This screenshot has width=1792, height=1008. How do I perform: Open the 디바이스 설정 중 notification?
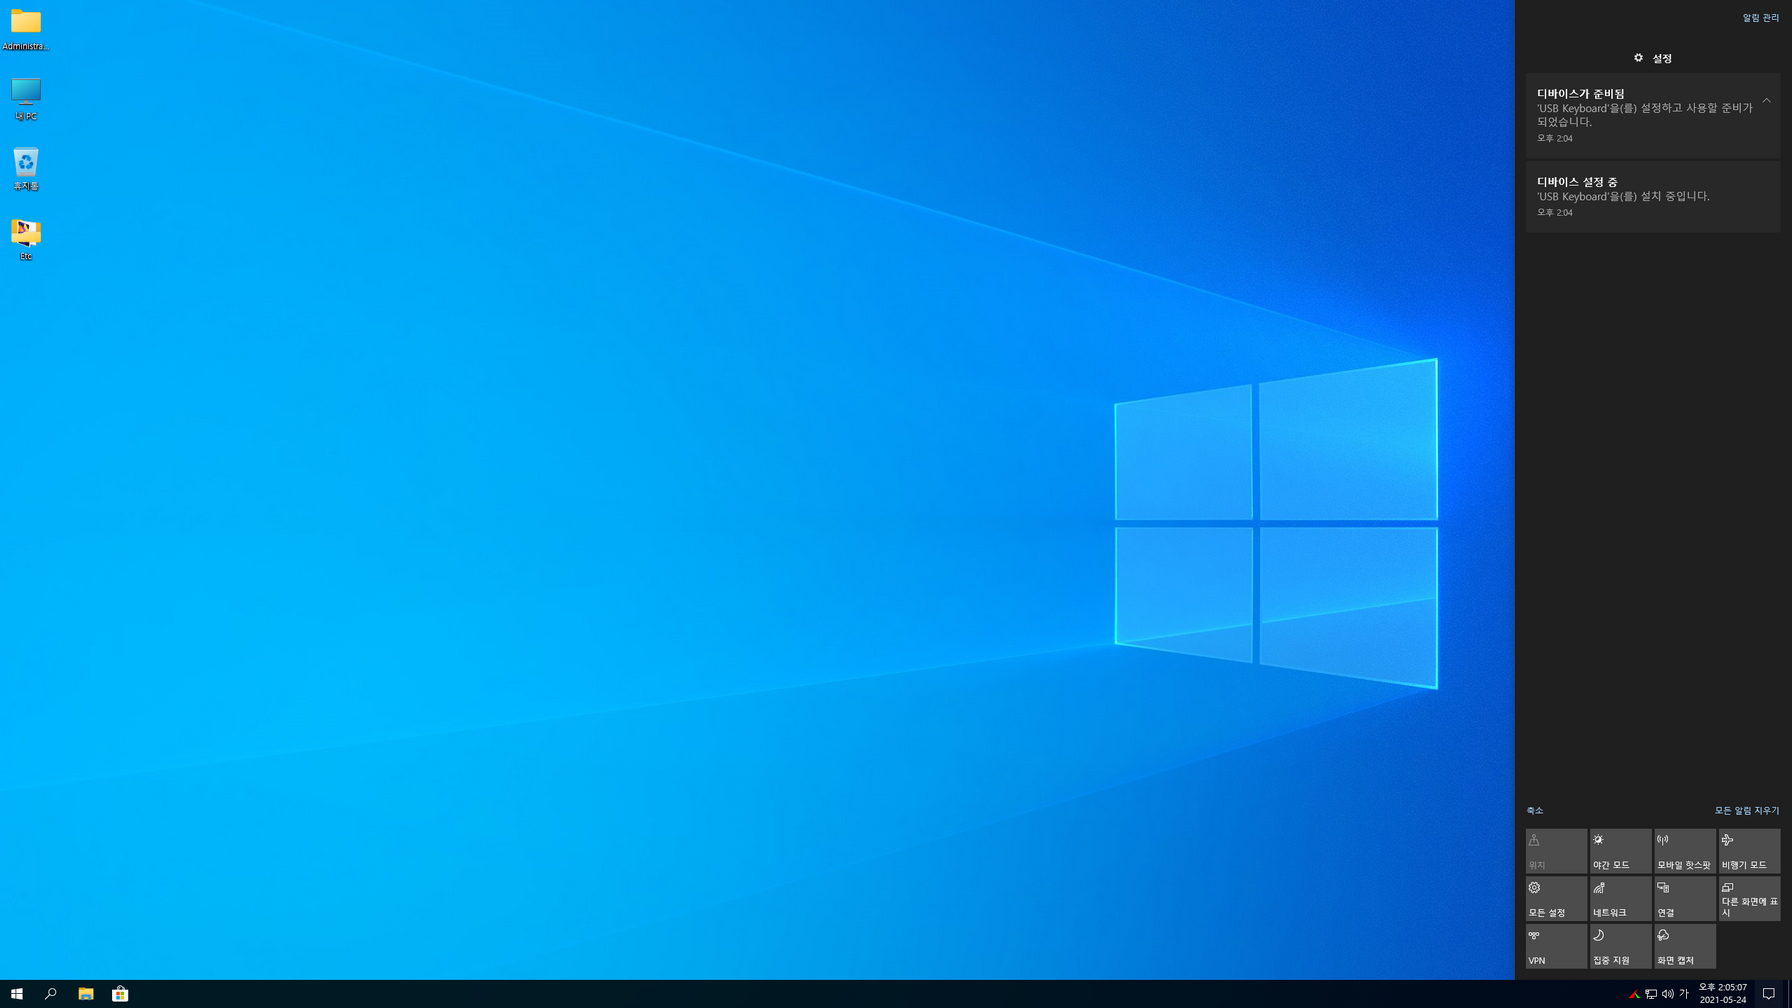pyautogui.click(x=1653, y=196)
